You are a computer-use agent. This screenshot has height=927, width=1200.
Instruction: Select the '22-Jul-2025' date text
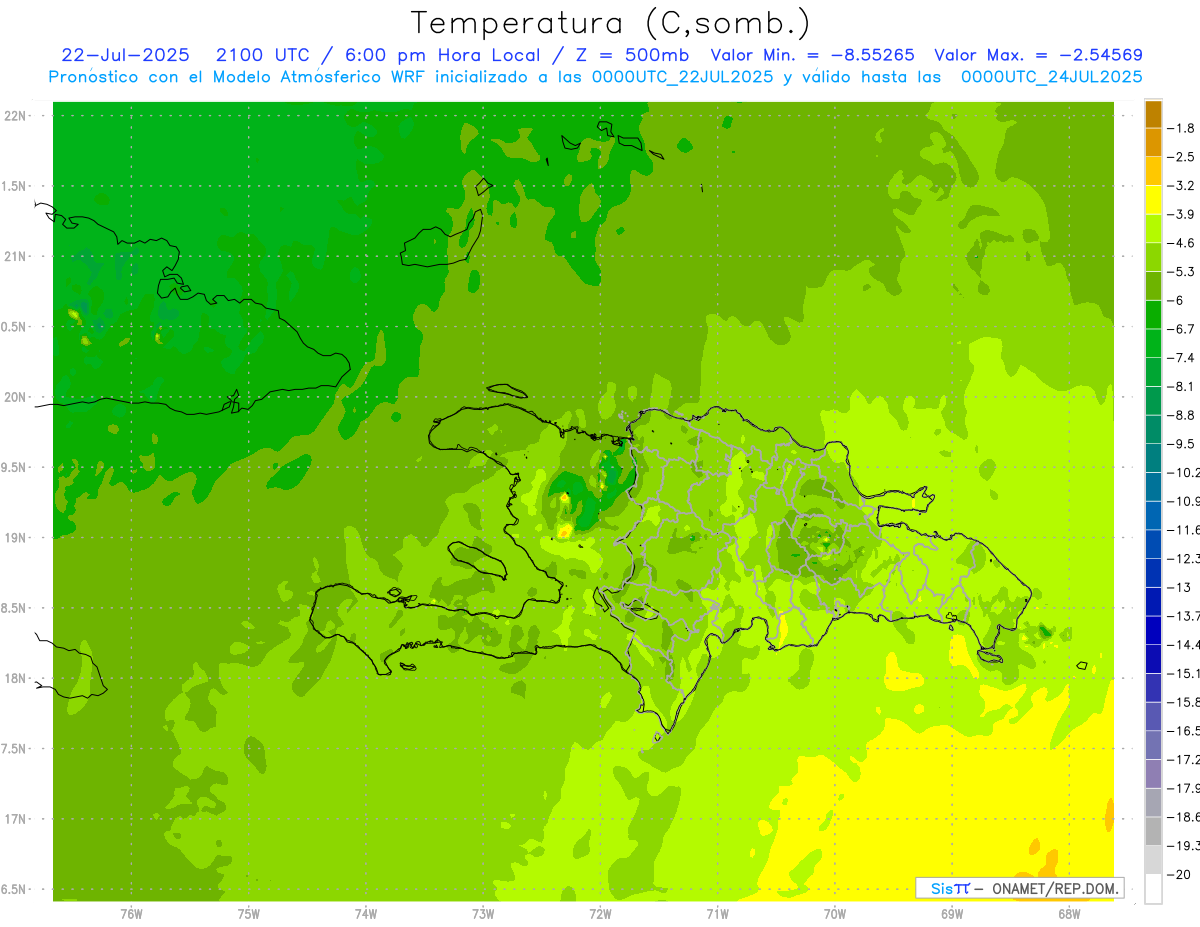(126, 55)
